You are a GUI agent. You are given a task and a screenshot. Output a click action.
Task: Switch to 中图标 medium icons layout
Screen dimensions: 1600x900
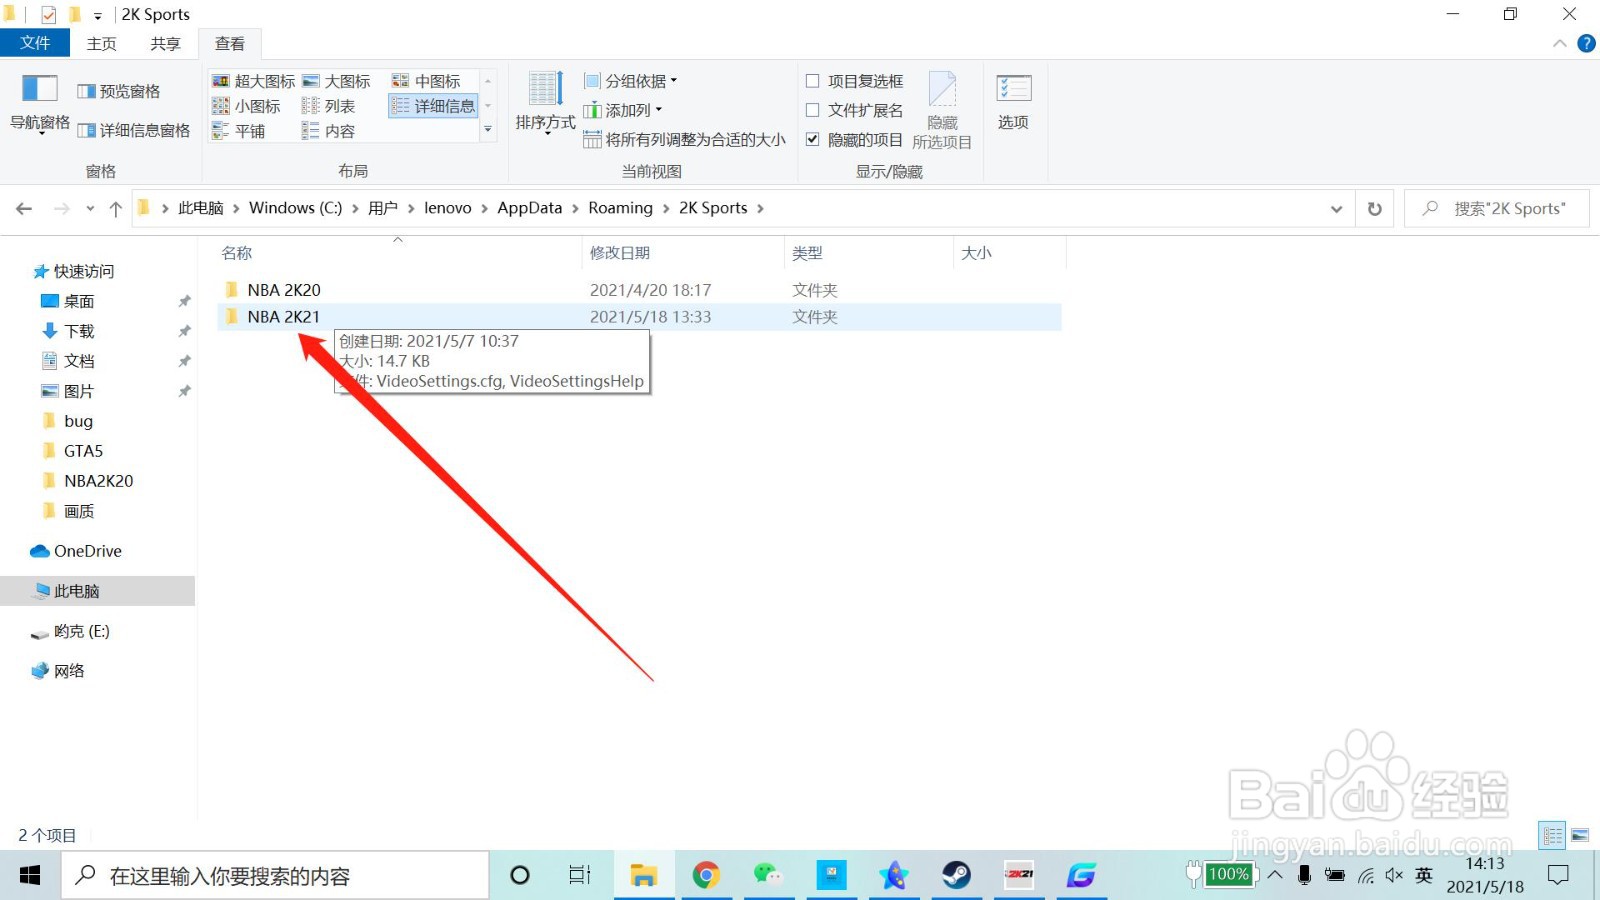tap(426, 81)
